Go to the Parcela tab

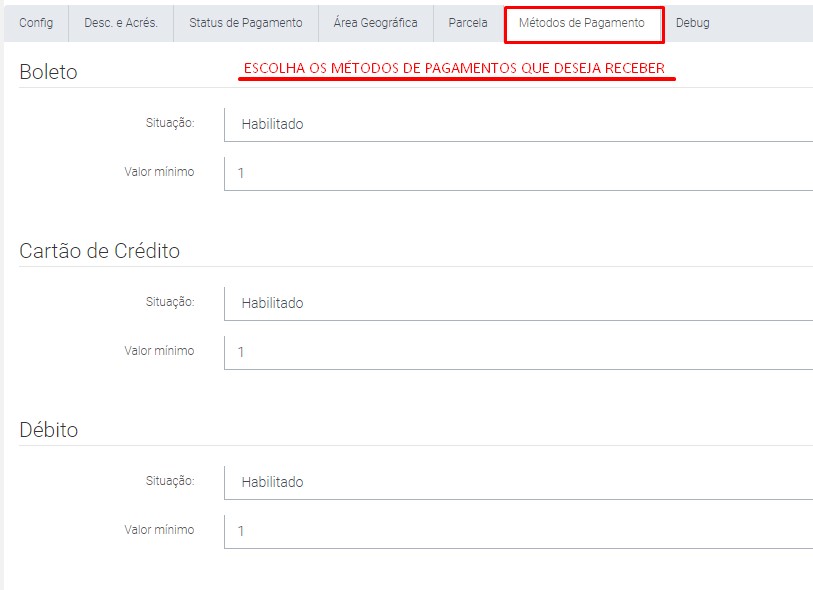point(468,23)
